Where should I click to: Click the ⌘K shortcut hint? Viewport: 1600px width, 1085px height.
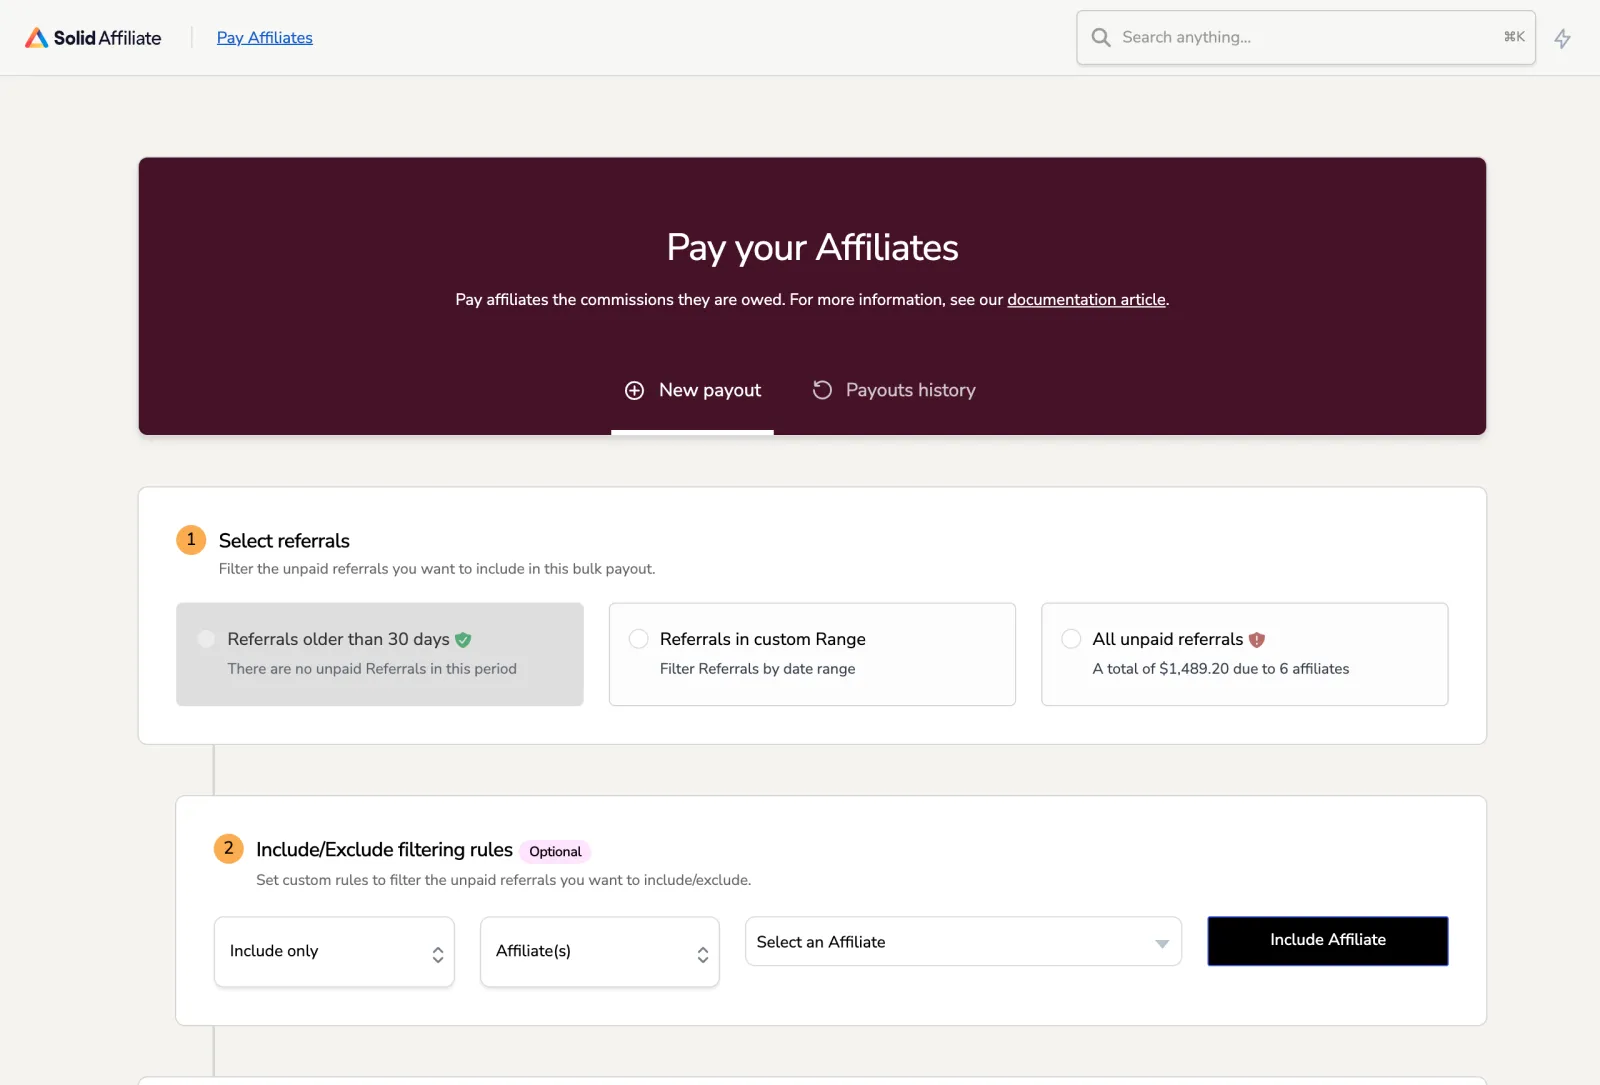coord(1514,37)
